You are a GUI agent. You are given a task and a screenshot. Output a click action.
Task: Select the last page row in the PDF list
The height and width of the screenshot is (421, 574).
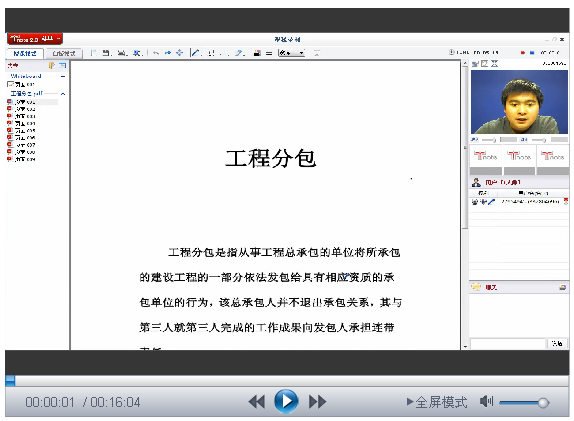(x=21, y=159)
